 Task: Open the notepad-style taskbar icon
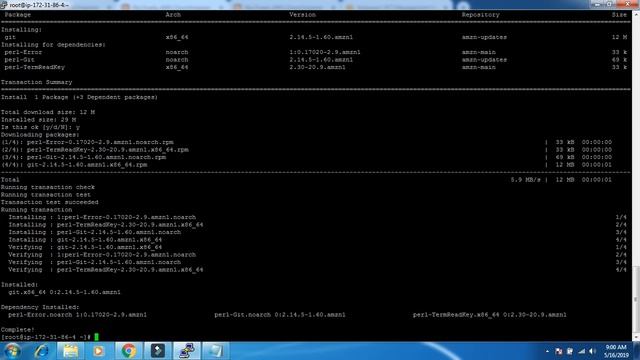point(216,351)
